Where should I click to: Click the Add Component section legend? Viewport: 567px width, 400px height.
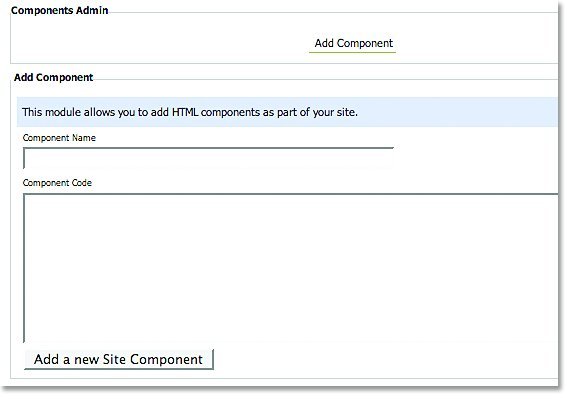(54, 77)
